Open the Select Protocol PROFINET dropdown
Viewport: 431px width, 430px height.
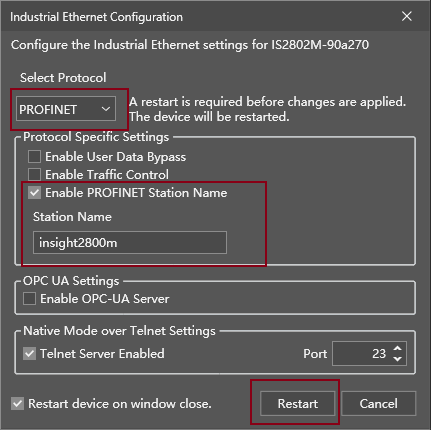click(x=66, y=109)
